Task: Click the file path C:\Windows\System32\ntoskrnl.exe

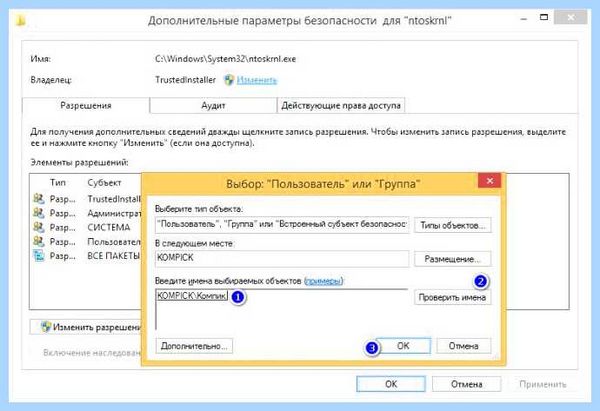Action: coord(225,59)
